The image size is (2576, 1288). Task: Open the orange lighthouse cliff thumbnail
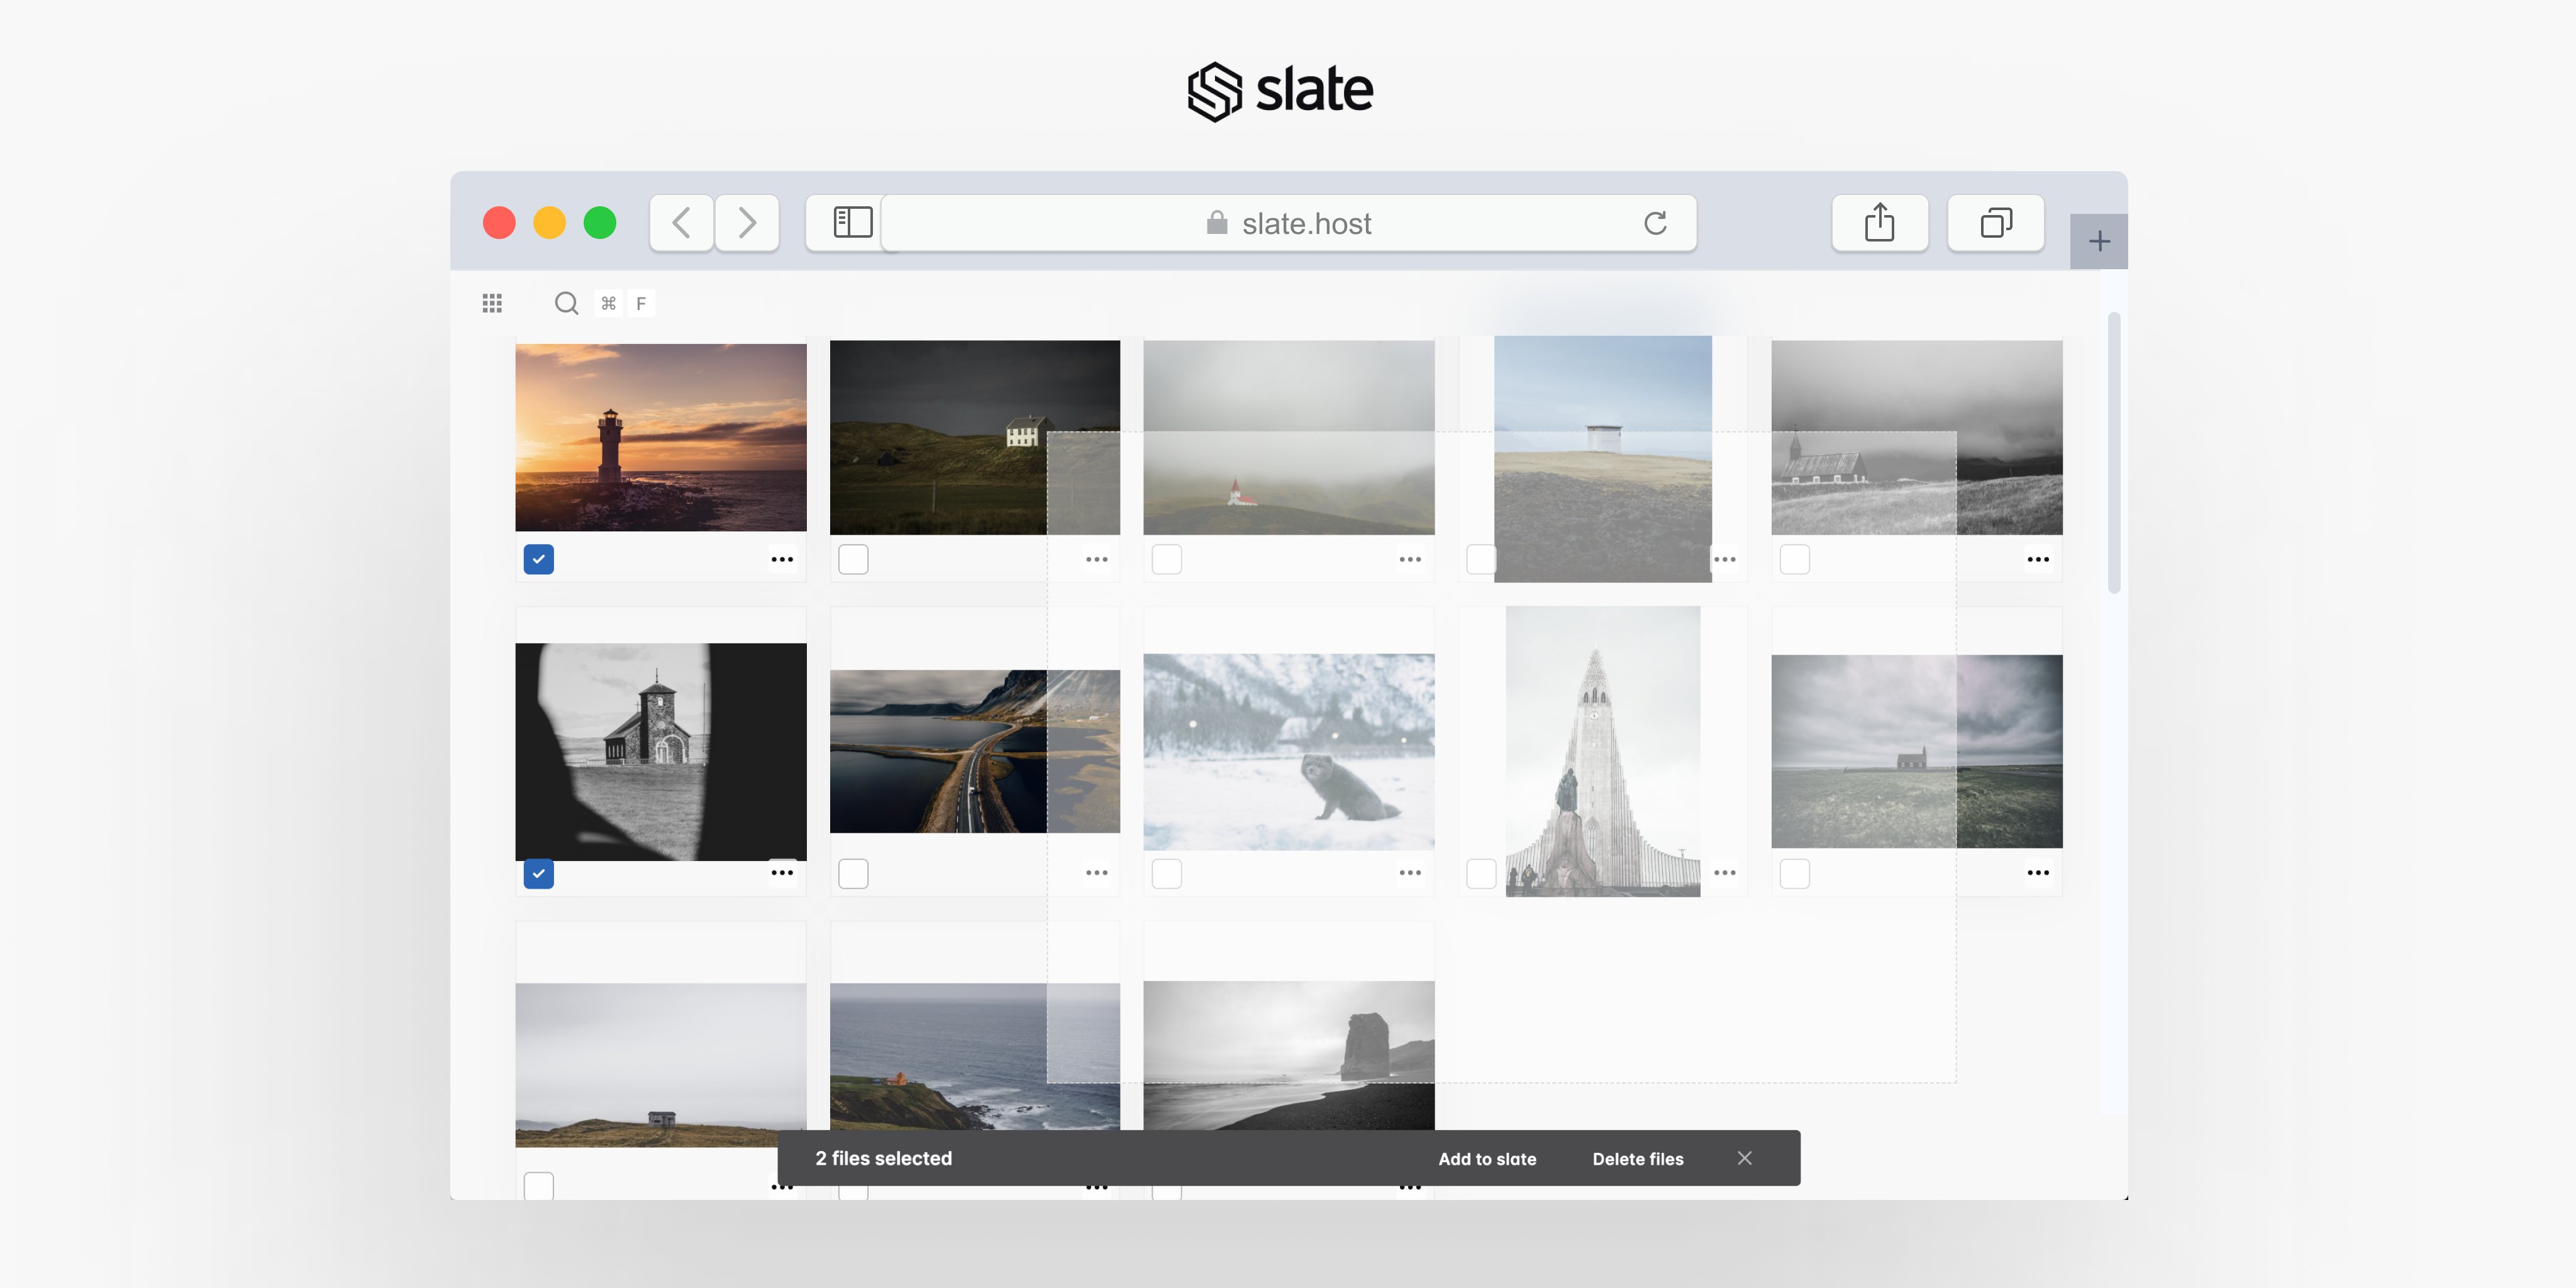pos(975,1056)
